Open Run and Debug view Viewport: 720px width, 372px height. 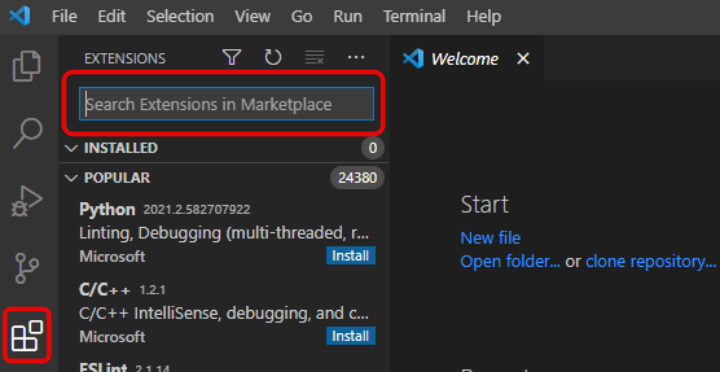[x=27, y=201]
